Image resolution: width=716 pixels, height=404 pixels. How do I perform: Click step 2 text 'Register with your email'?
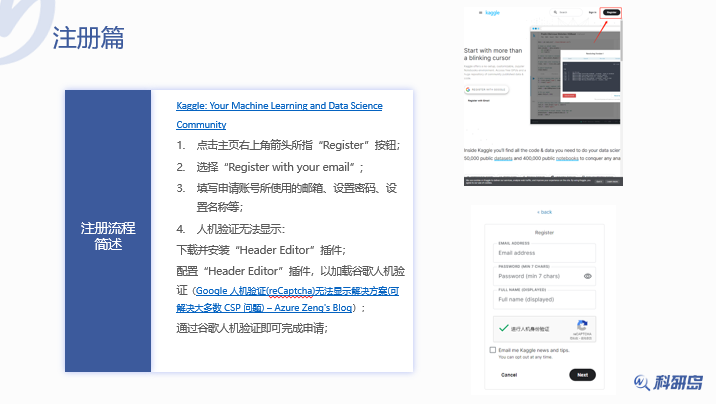pyautogui.click(x=280, y=167)
